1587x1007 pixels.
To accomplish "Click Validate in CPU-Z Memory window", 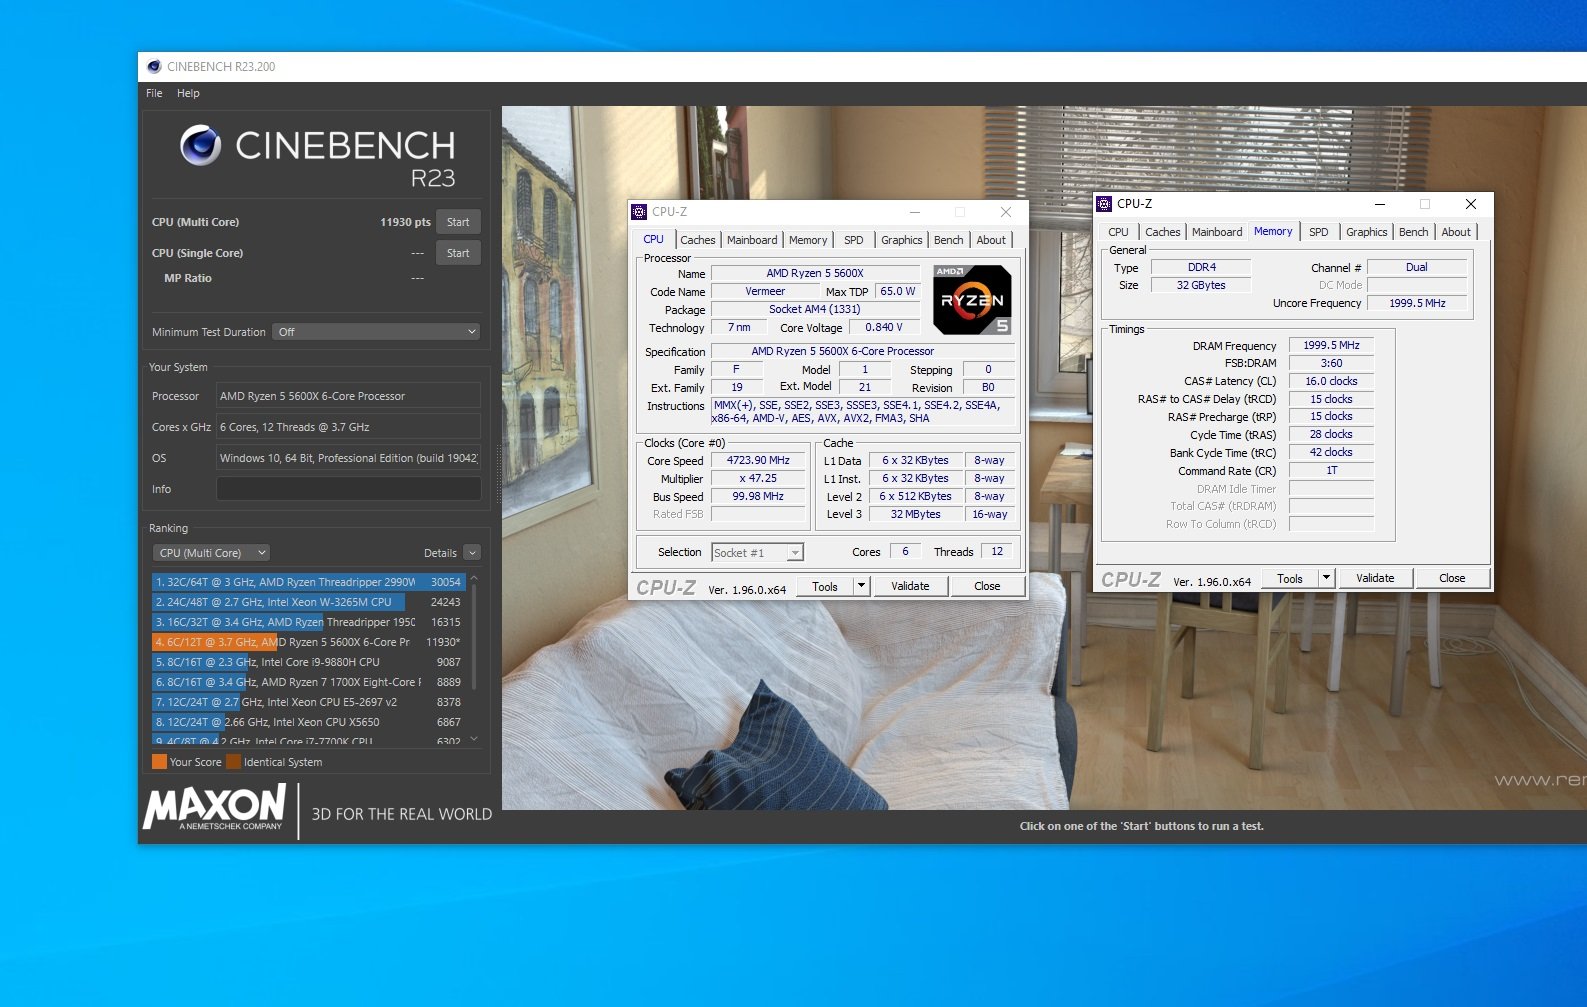I will pyautogui.click(x=1375, y=579).
